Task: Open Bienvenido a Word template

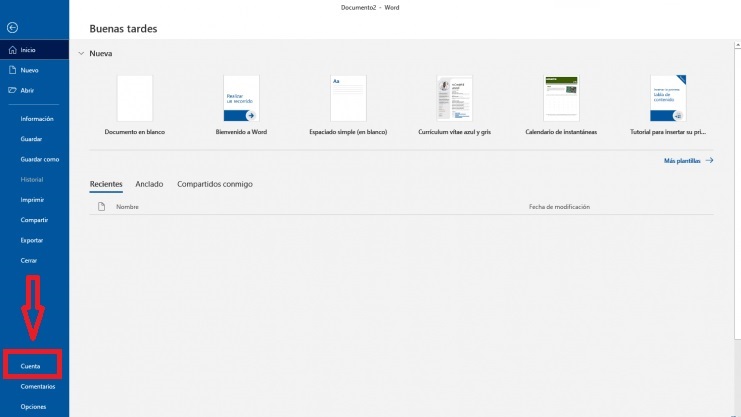Action: click(241, 98)
